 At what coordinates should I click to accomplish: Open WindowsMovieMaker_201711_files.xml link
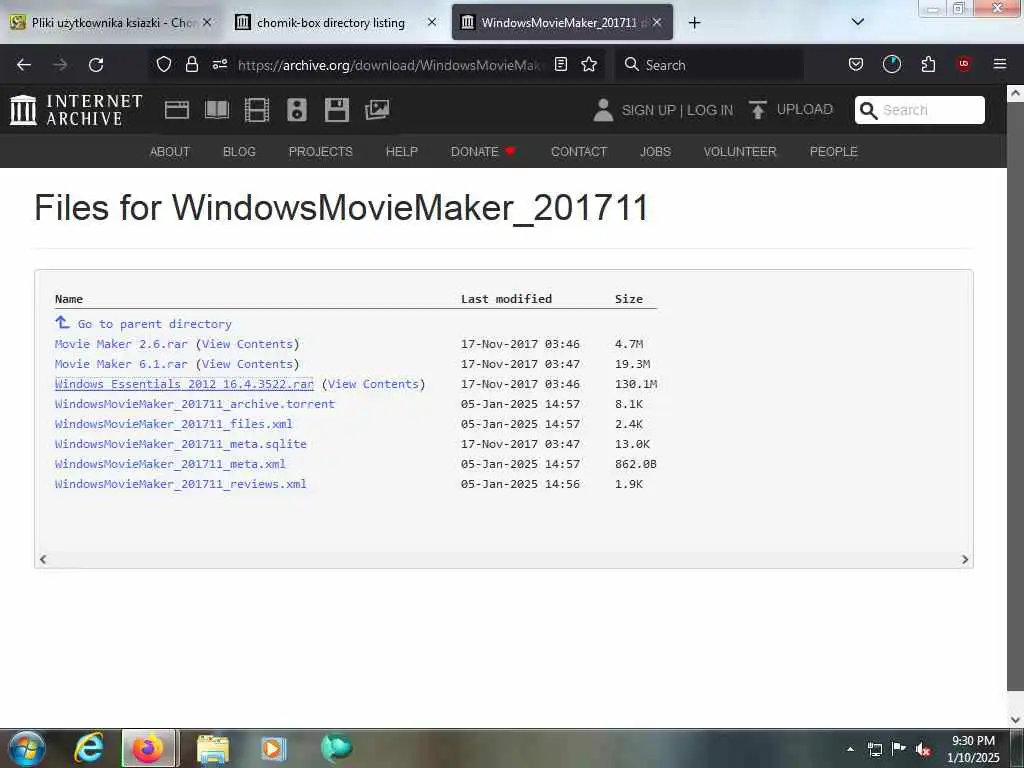point(174,424)
